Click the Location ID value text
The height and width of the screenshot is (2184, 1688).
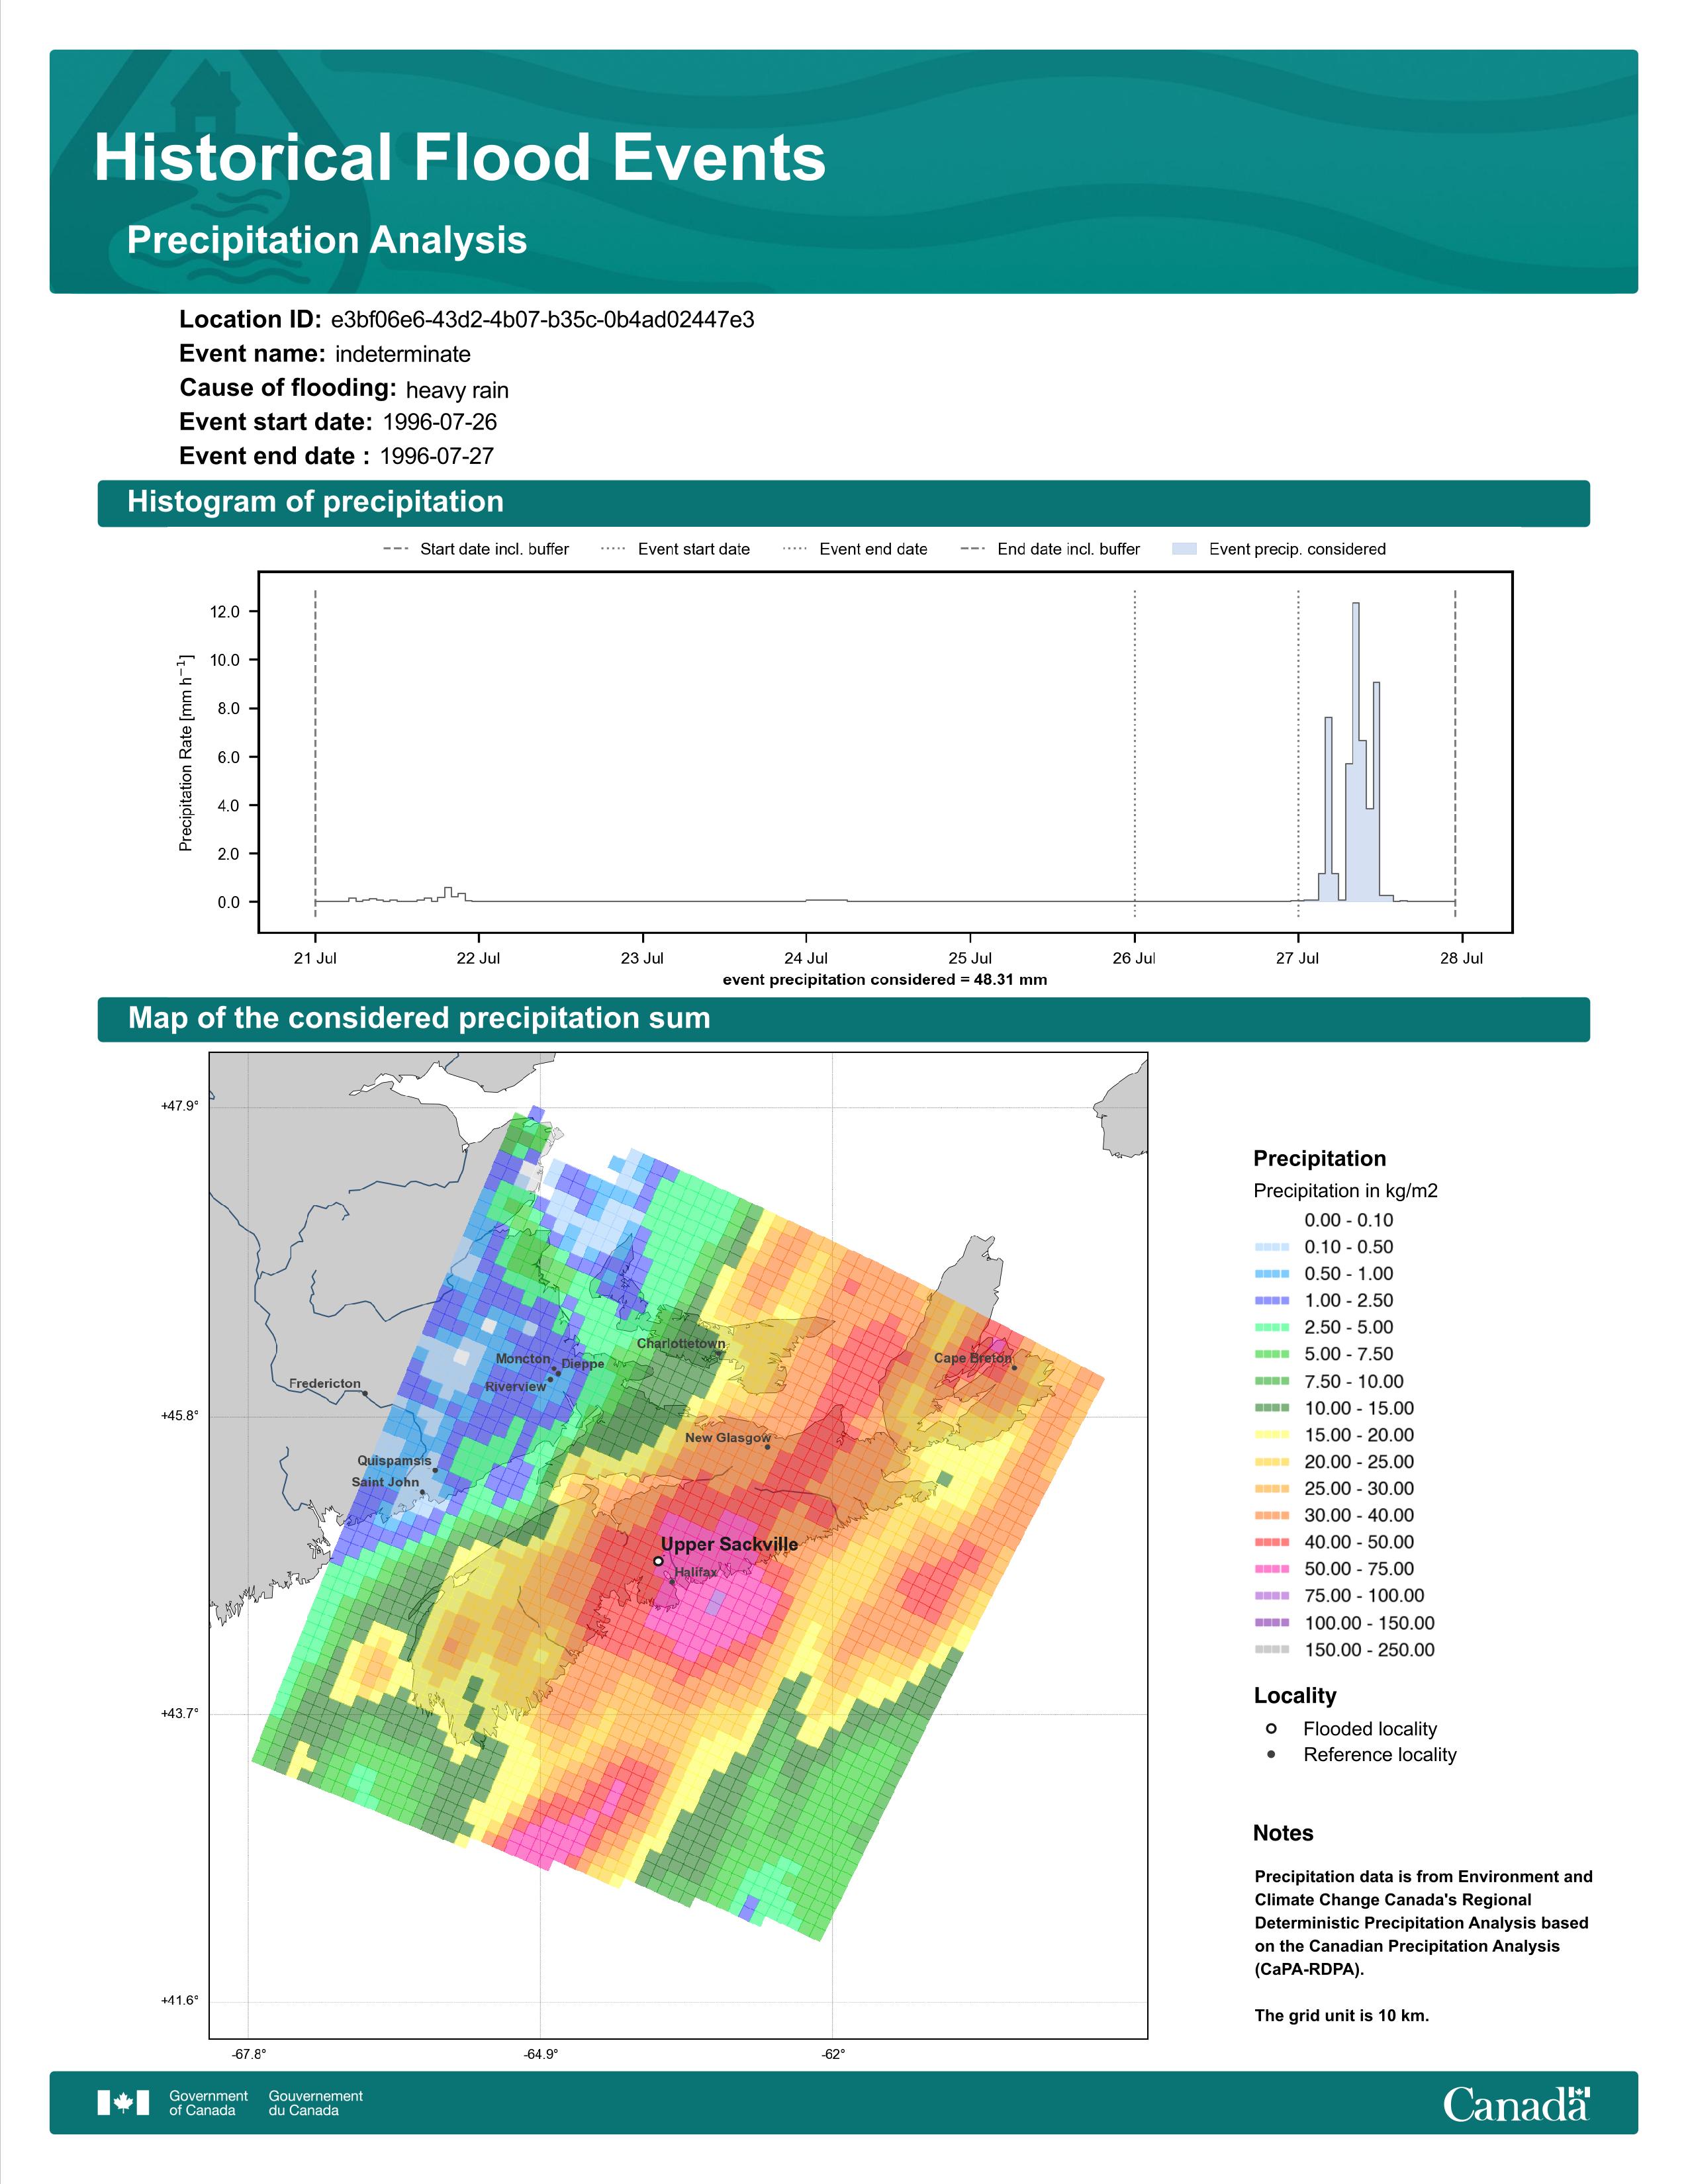(x=543, y=320)
